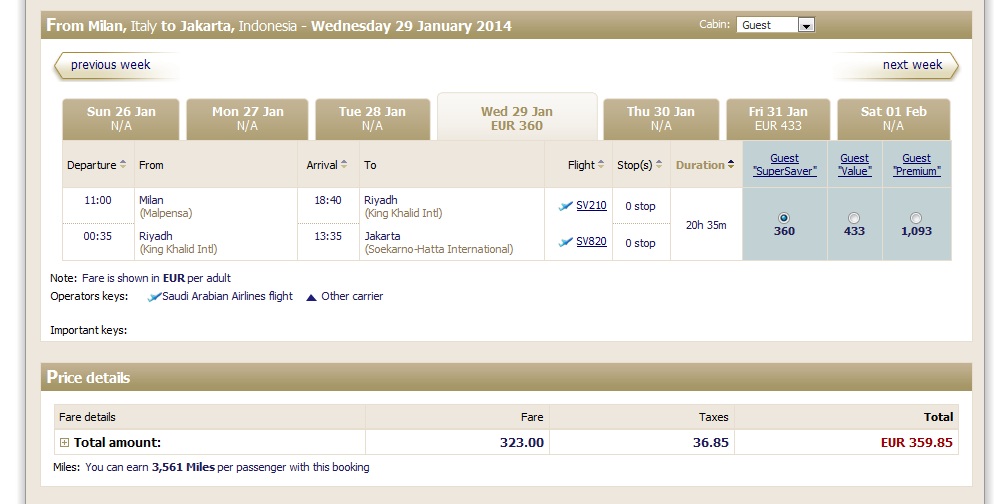Sort by Duration column arrows
This screenshot has width=1003, height=504.
click(x=731, y=164)
